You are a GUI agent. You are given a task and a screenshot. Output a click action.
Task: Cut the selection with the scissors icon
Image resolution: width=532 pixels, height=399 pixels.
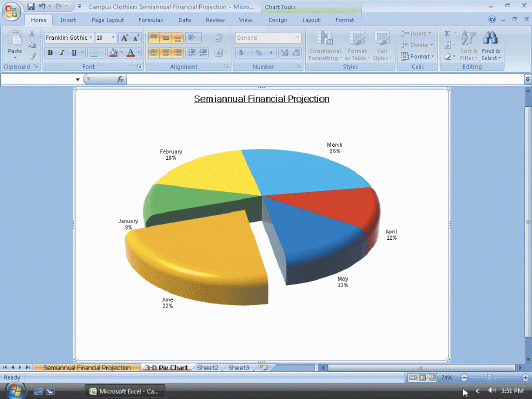coord(32,34)
